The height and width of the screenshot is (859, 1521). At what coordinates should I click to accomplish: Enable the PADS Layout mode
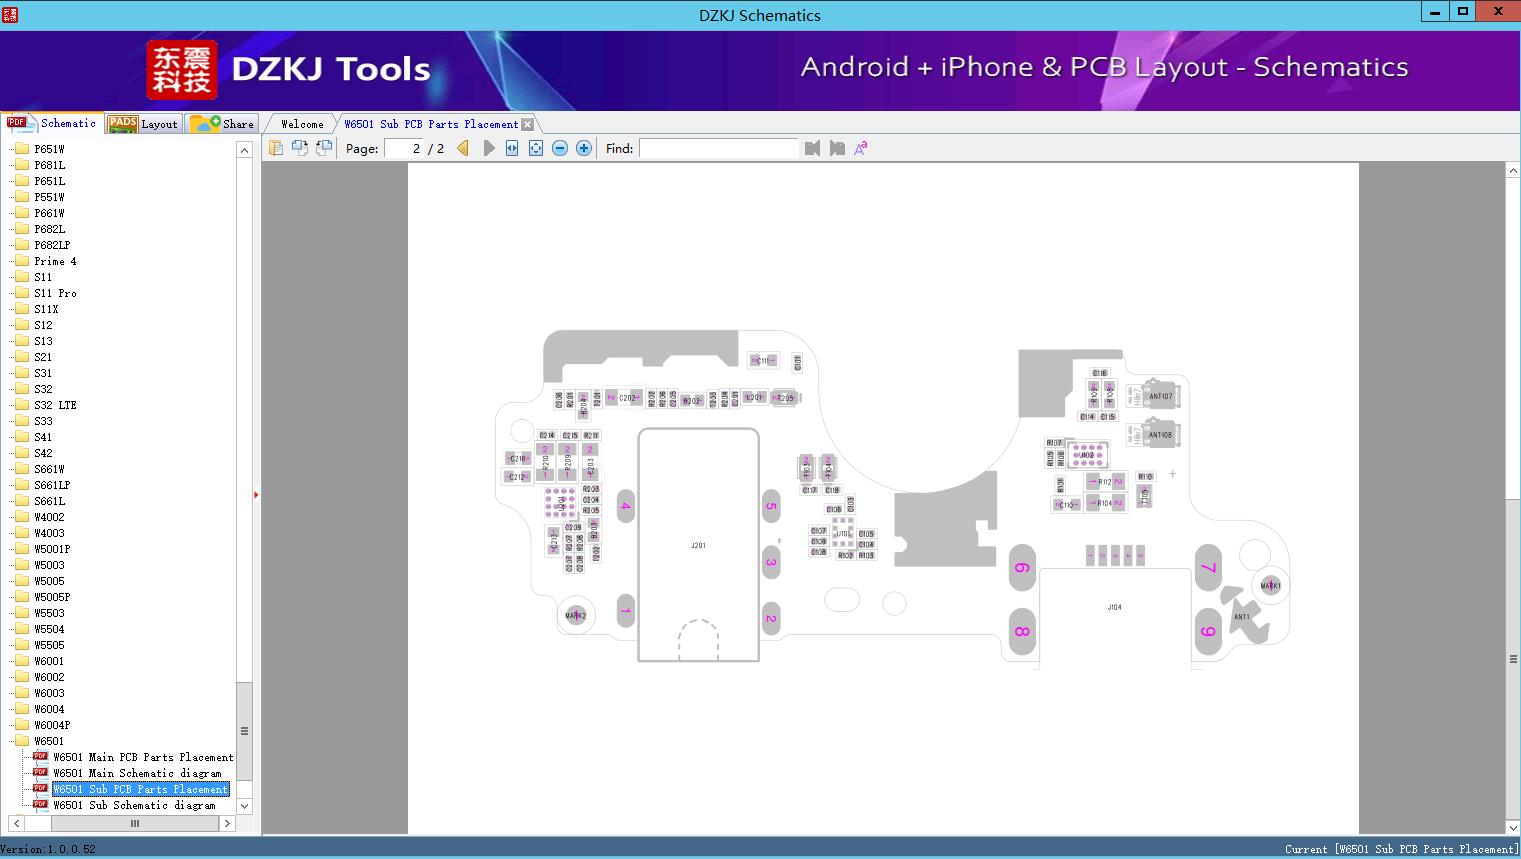click(143, 123)
